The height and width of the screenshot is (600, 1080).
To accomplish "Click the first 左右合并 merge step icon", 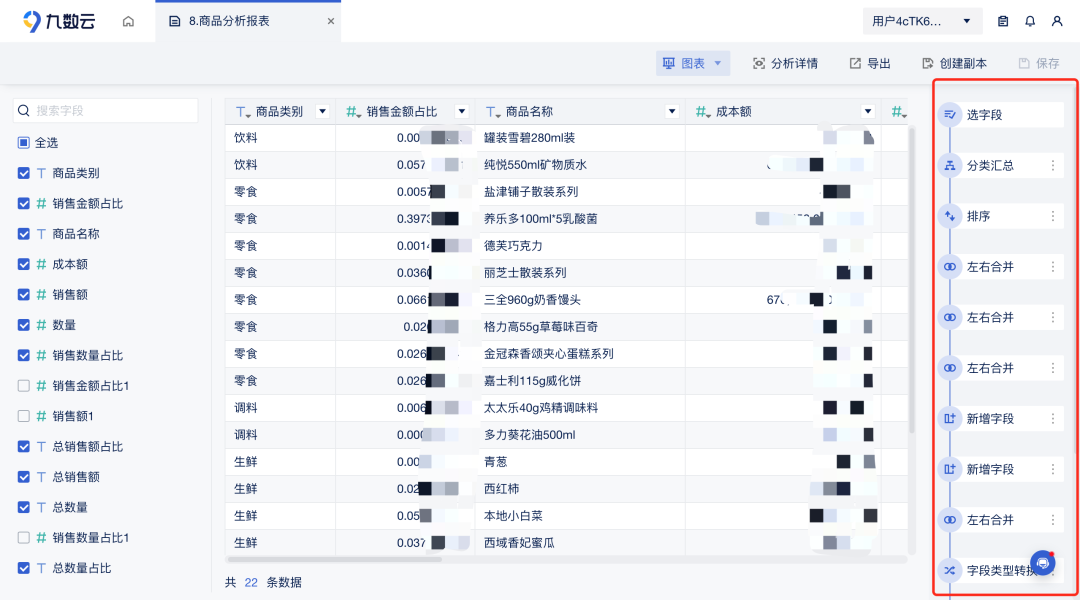I will pos(948,266).
